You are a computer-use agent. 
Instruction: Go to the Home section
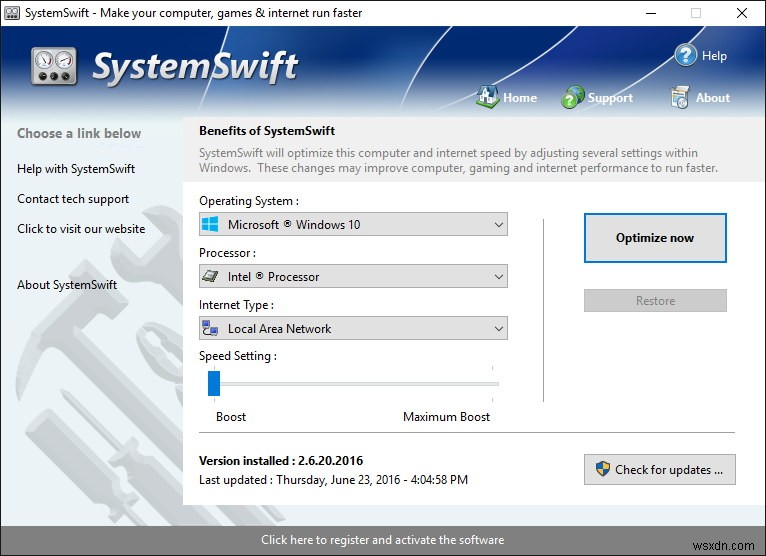[520, 98]
